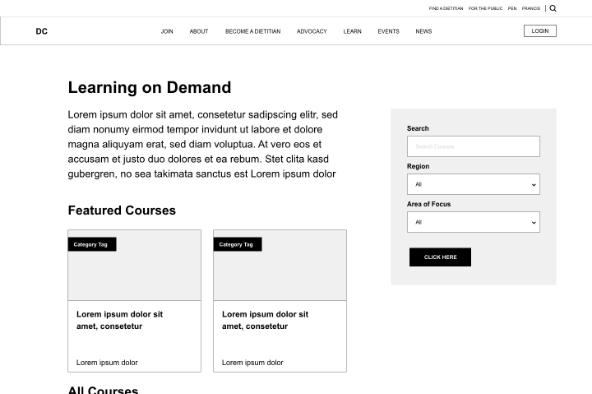Open the Become a Dietitian menu

click(253, 31)
